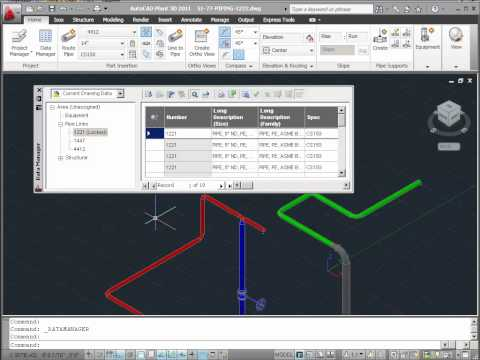480x360 pixels.
Task: Open the Data Manager ribbon icon
Action: pos(45,43)
